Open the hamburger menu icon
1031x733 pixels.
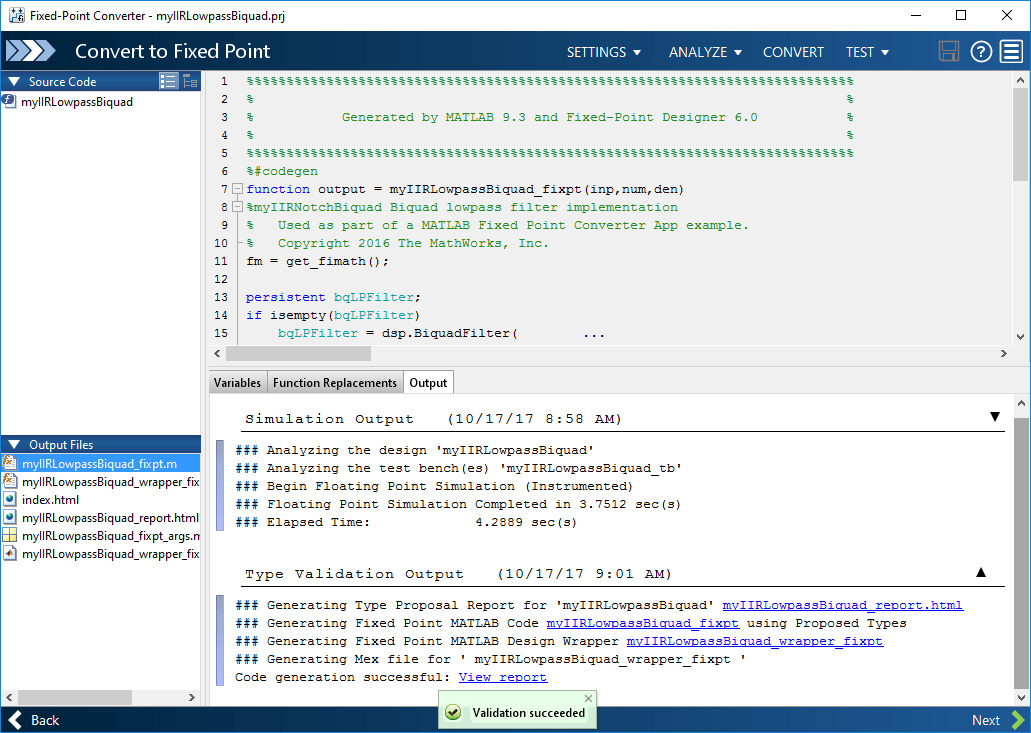(x=1011, y=51)
